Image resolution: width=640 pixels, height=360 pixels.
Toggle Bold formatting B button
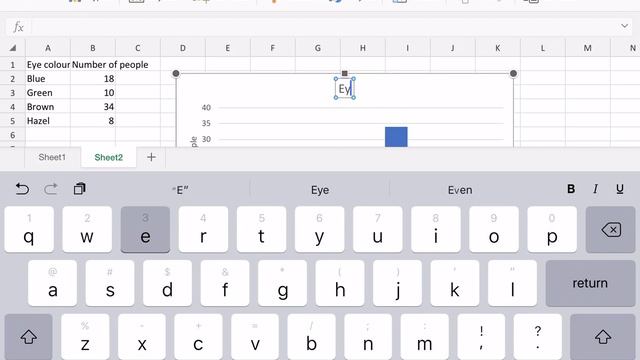571,189
